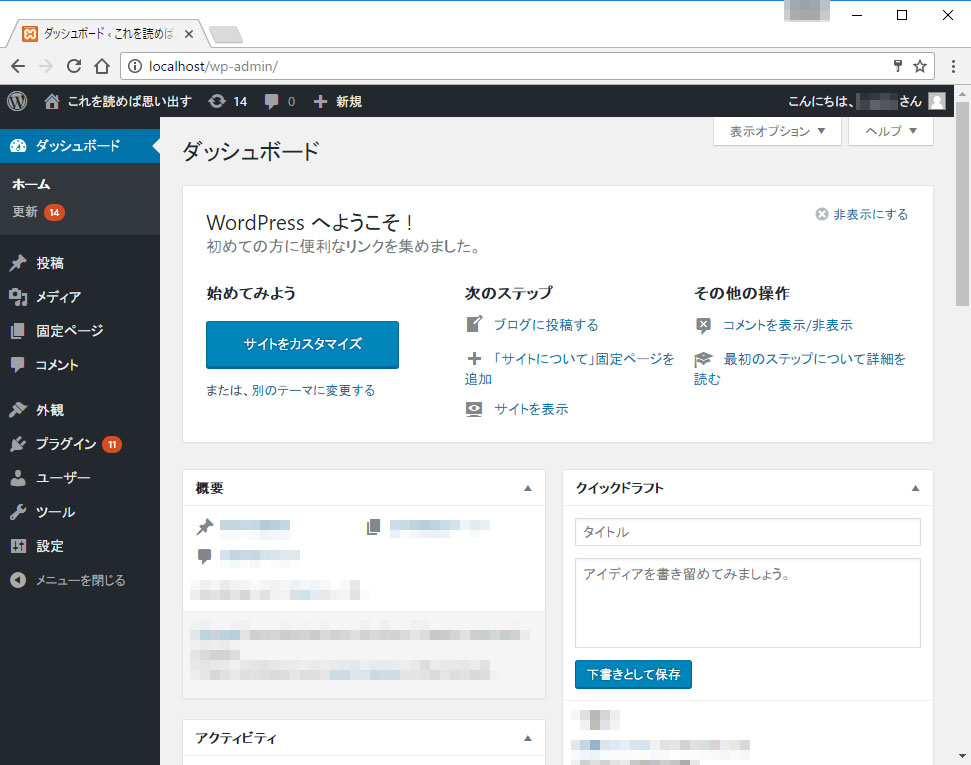Click the メディア icon in sidebar
This screenshot has width=971, height=765.
coord(18,297)
